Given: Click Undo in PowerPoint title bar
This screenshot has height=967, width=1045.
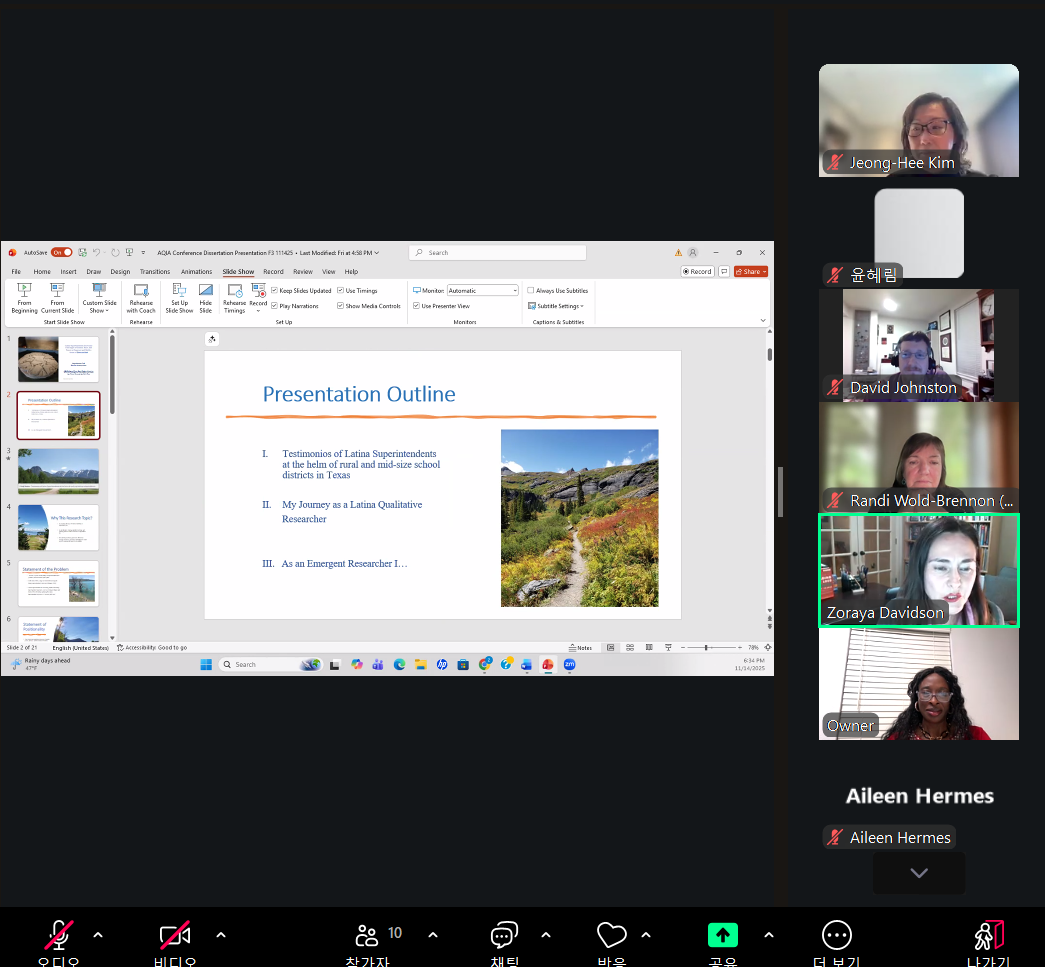Looking at the screenshot, I should [96, 253].
